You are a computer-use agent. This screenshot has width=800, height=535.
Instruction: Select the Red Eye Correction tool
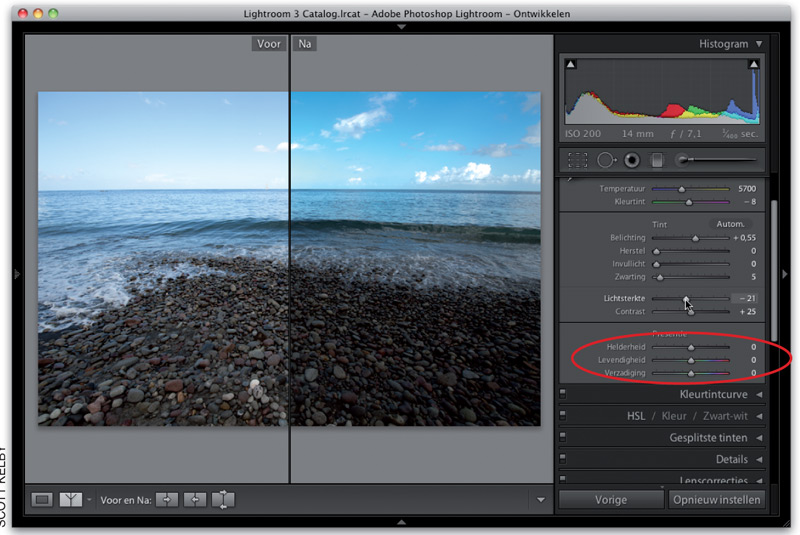point(632,160)
